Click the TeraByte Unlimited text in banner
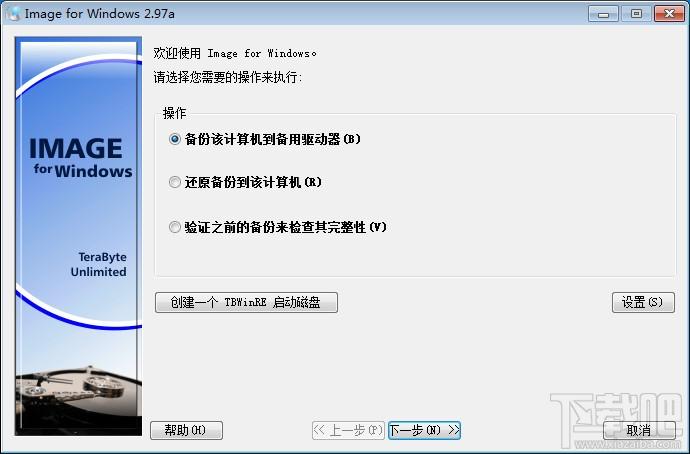This screenshot has width=690, height=454. [x=99, y=264]
